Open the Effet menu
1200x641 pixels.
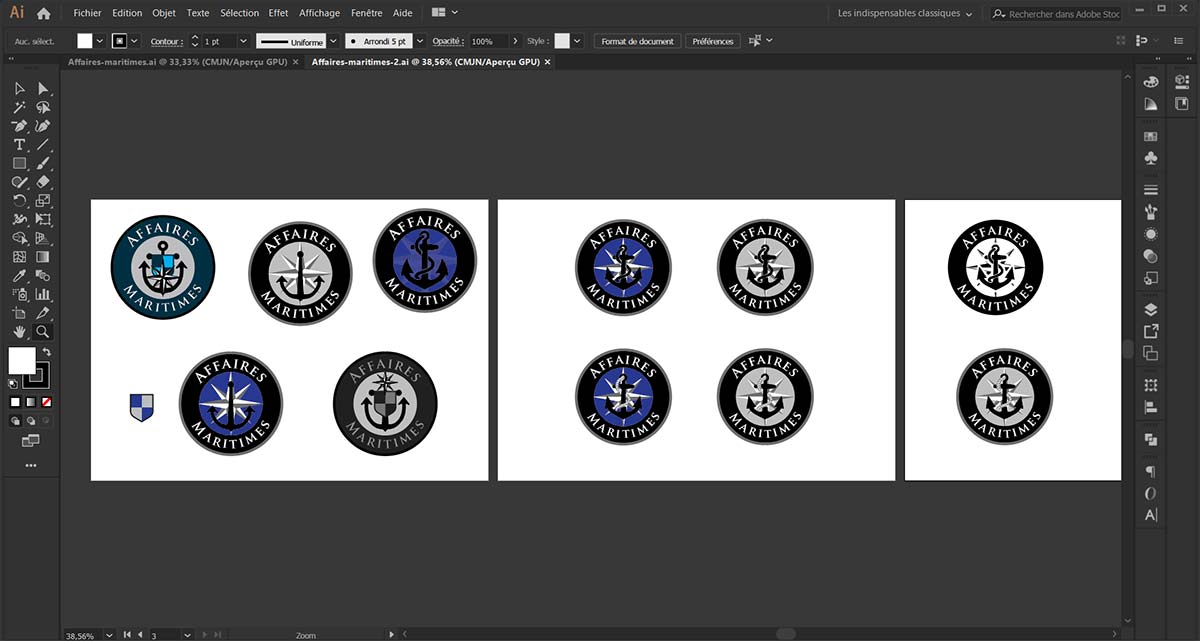[x=278, y=13]
